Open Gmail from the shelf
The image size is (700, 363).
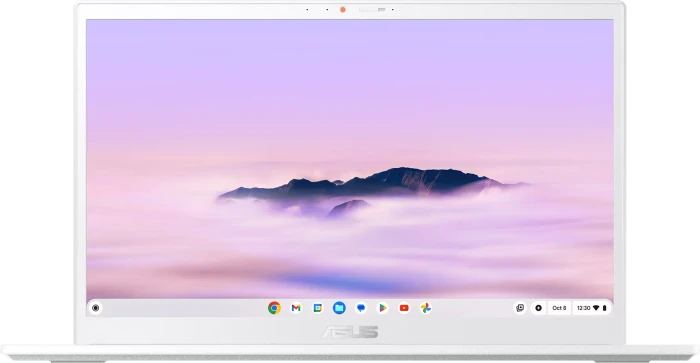point(296,308)
